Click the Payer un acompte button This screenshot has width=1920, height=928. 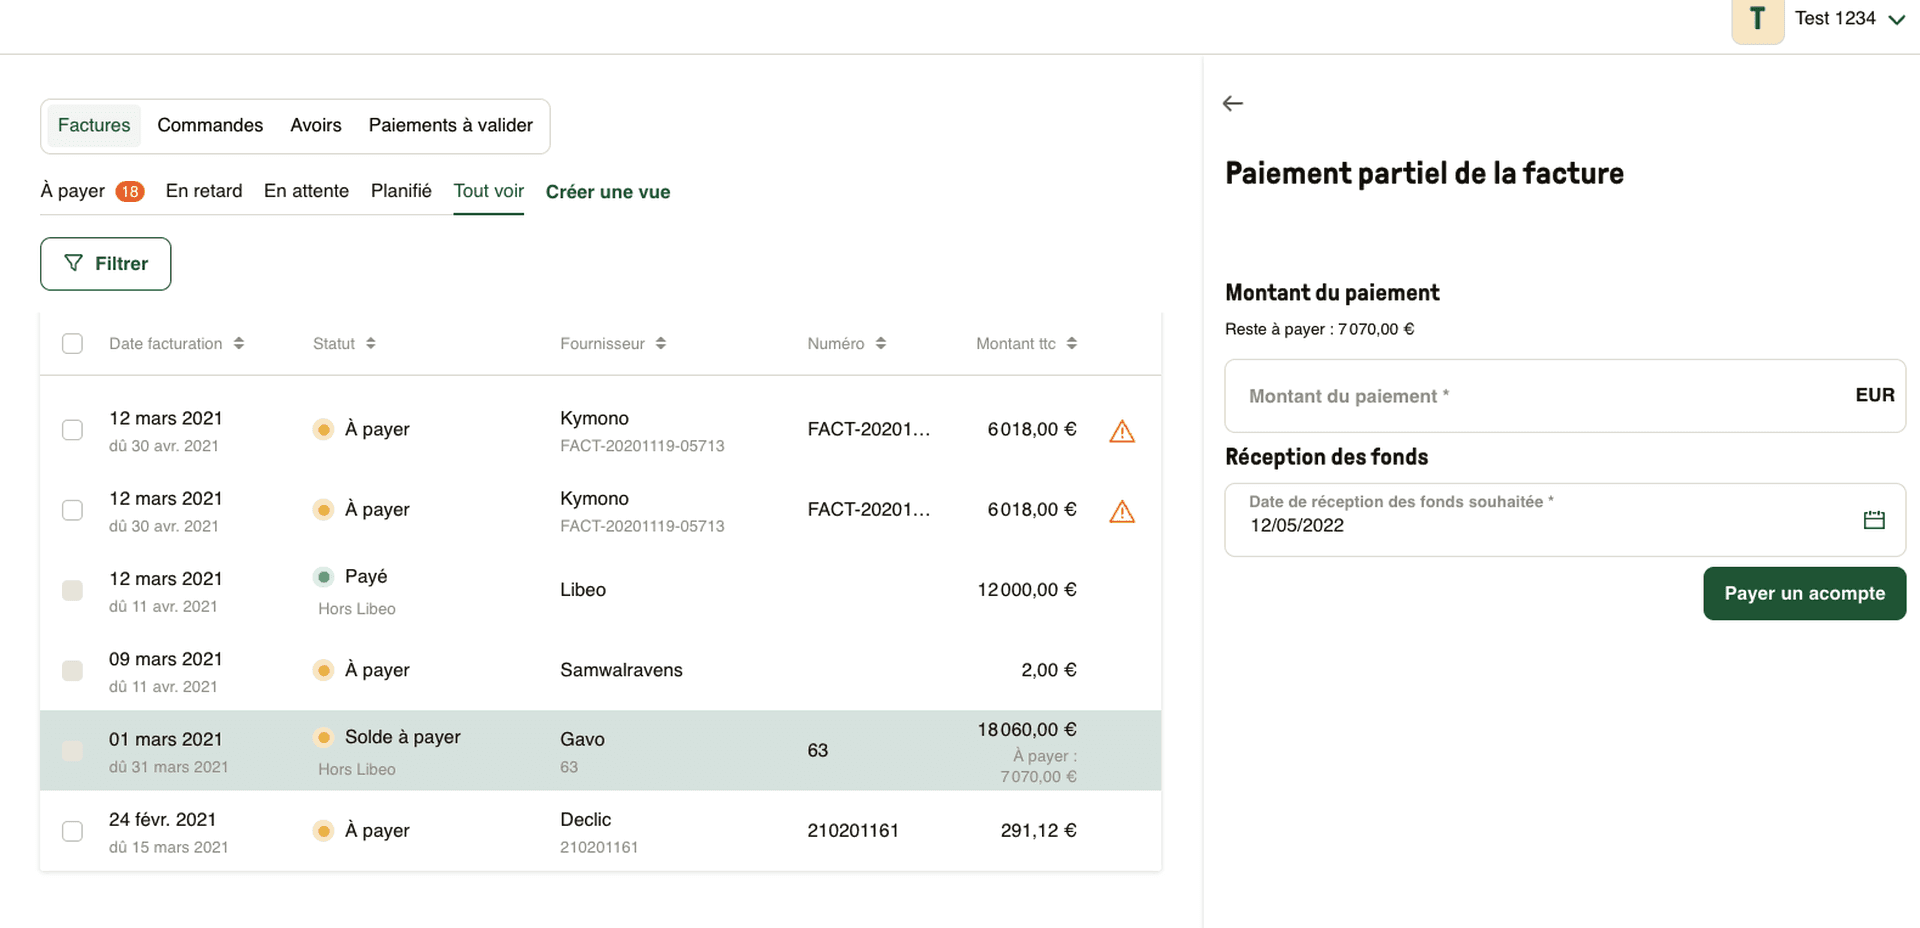1804,594
